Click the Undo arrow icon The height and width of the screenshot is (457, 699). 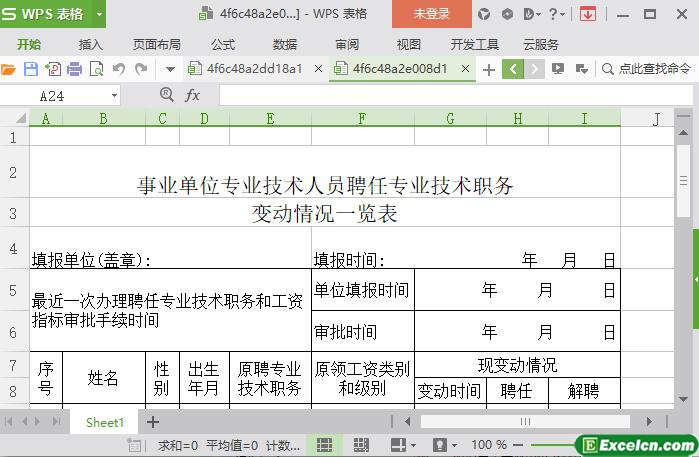[119, 69]
